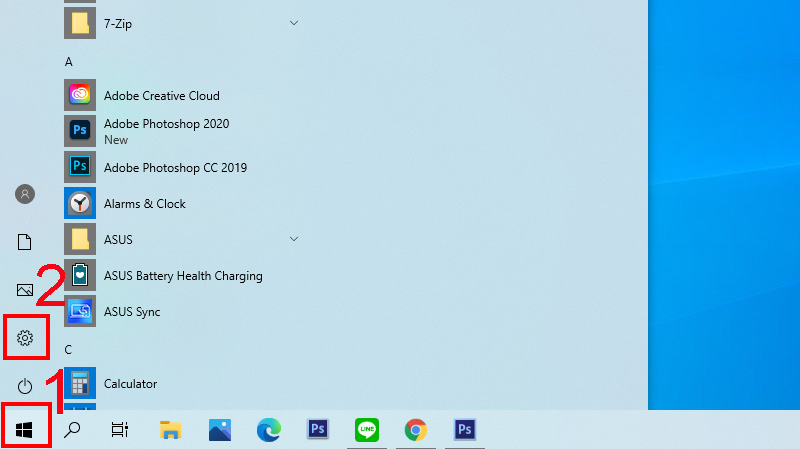Image resolution: width=800 pixels, height=449 pixels.
Task: Click the Adobe Photoshop 2020 icon
Action: (x=80, y=131)
